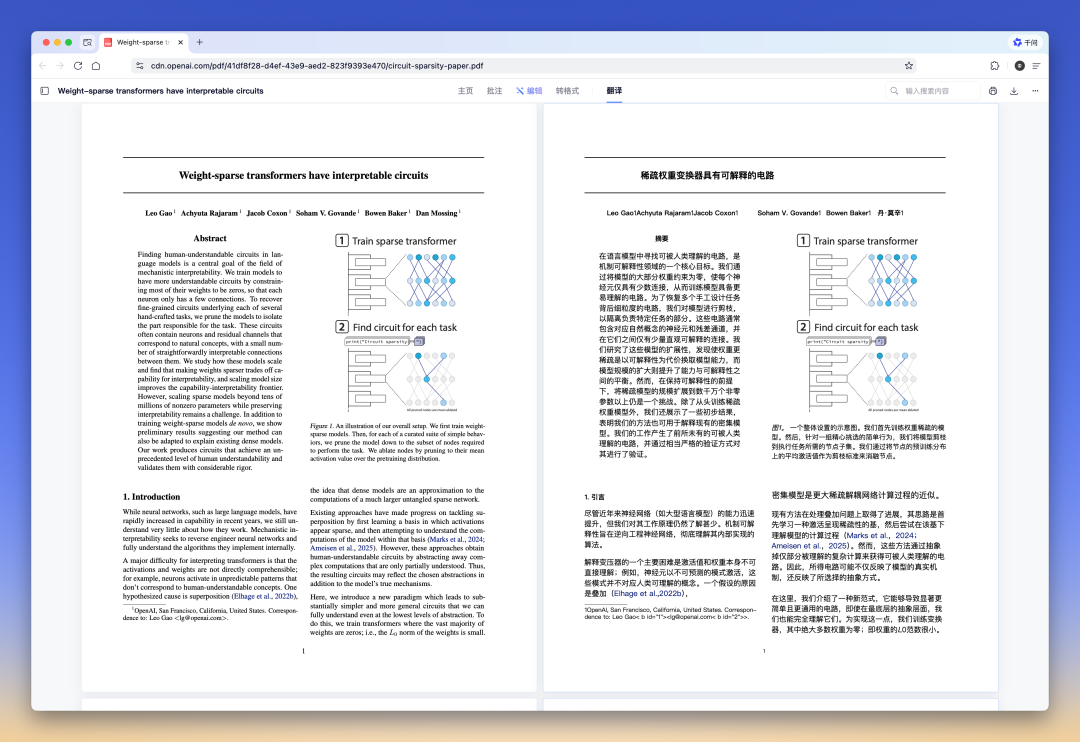The image size is (1080, 742).
Task: Bookmark this page with star icon
Action: pos(908,66)
